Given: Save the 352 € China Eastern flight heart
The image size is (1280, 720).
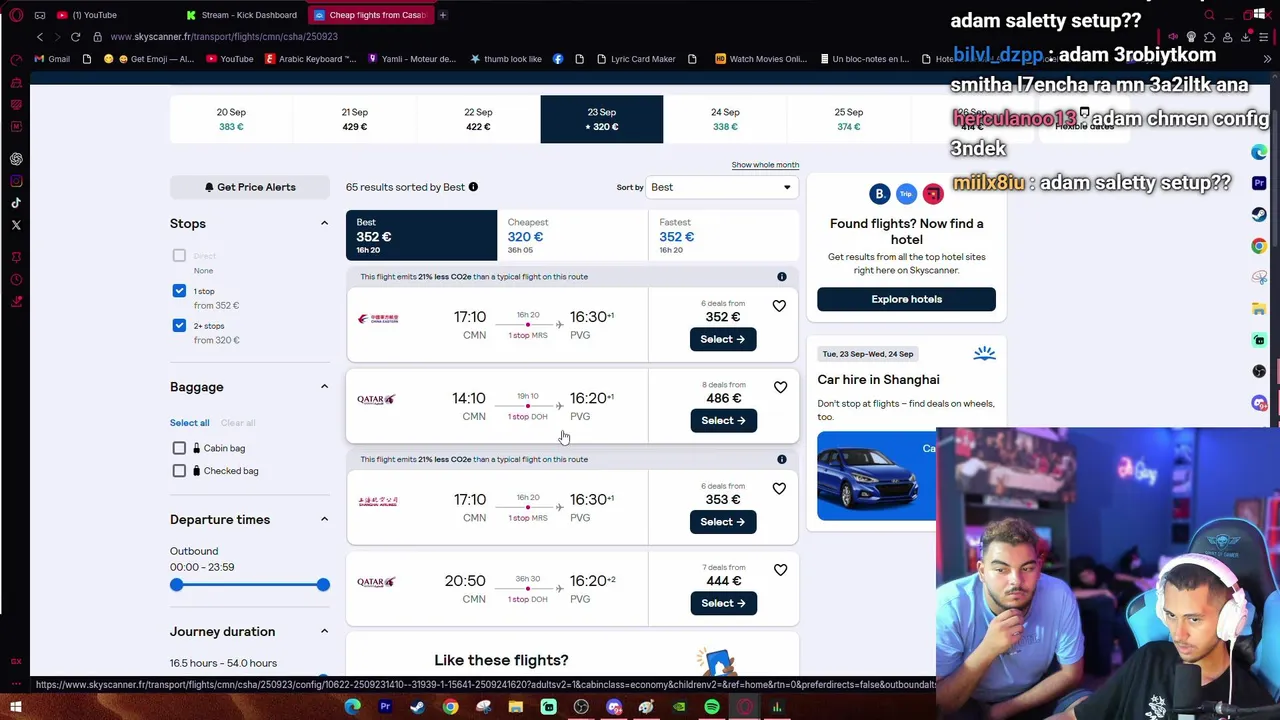Looking at the screenshot, I should (779, 306).
